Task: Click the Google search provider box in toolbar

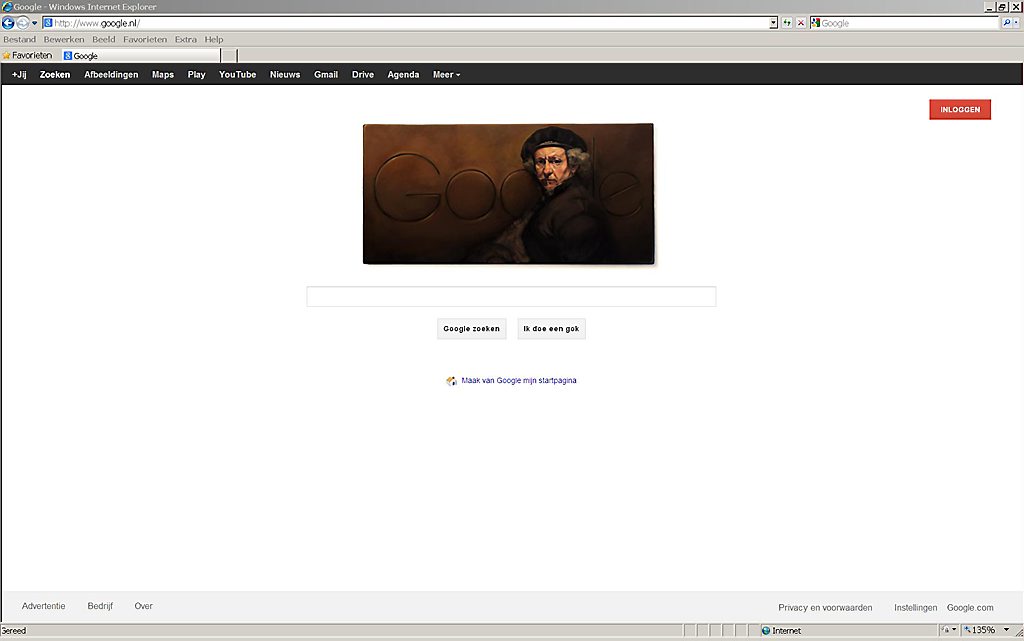Action: tap(905, 23)
